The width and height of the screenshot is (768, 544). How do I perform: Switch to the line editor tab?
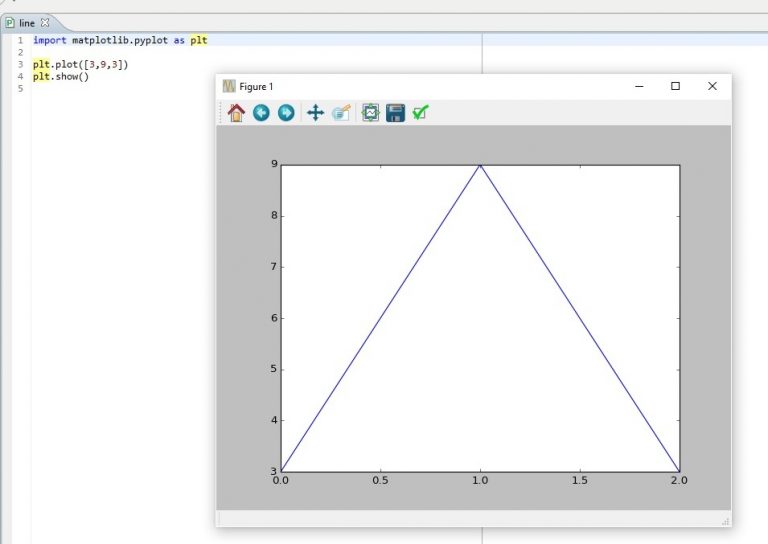26,22
